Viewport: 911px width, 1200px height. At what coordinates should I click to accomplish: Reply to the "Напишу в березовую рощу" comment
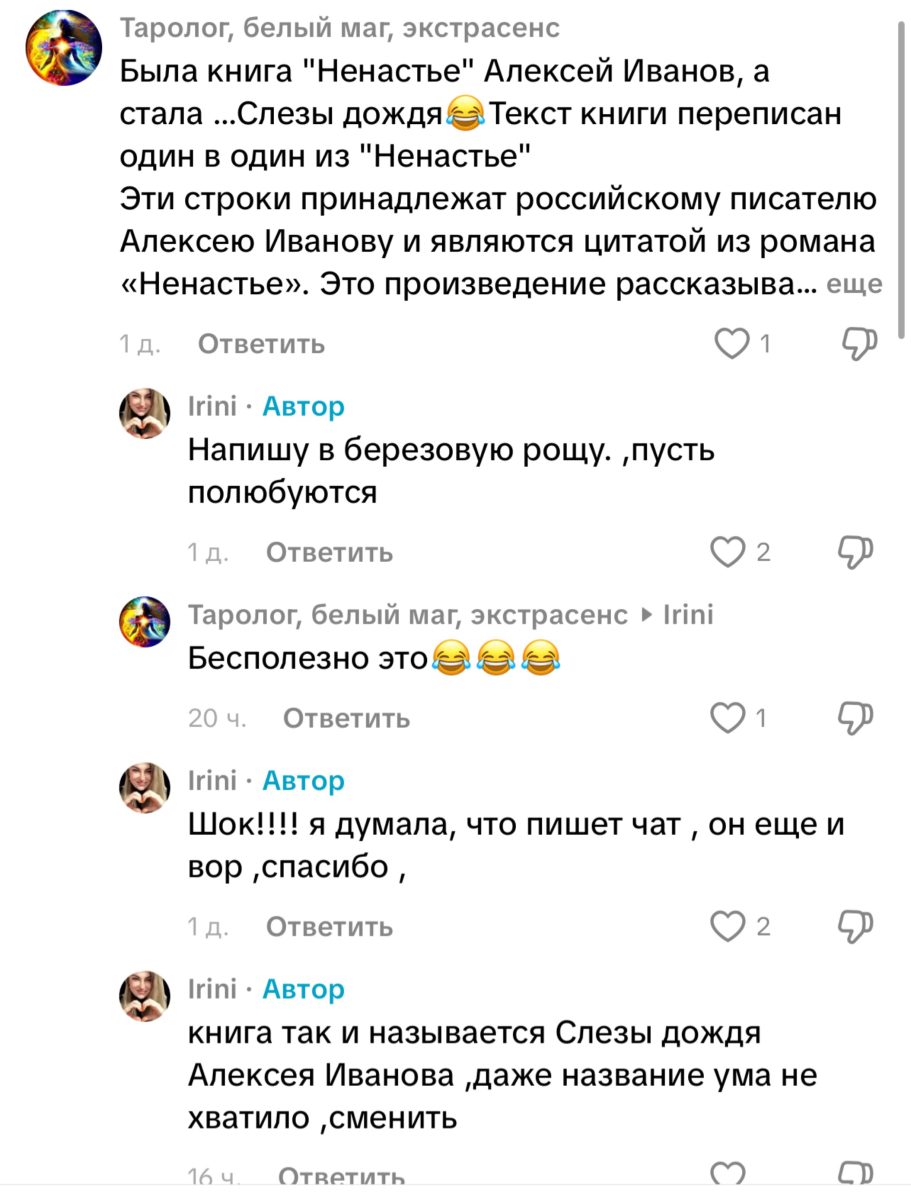tap(329, 553)
